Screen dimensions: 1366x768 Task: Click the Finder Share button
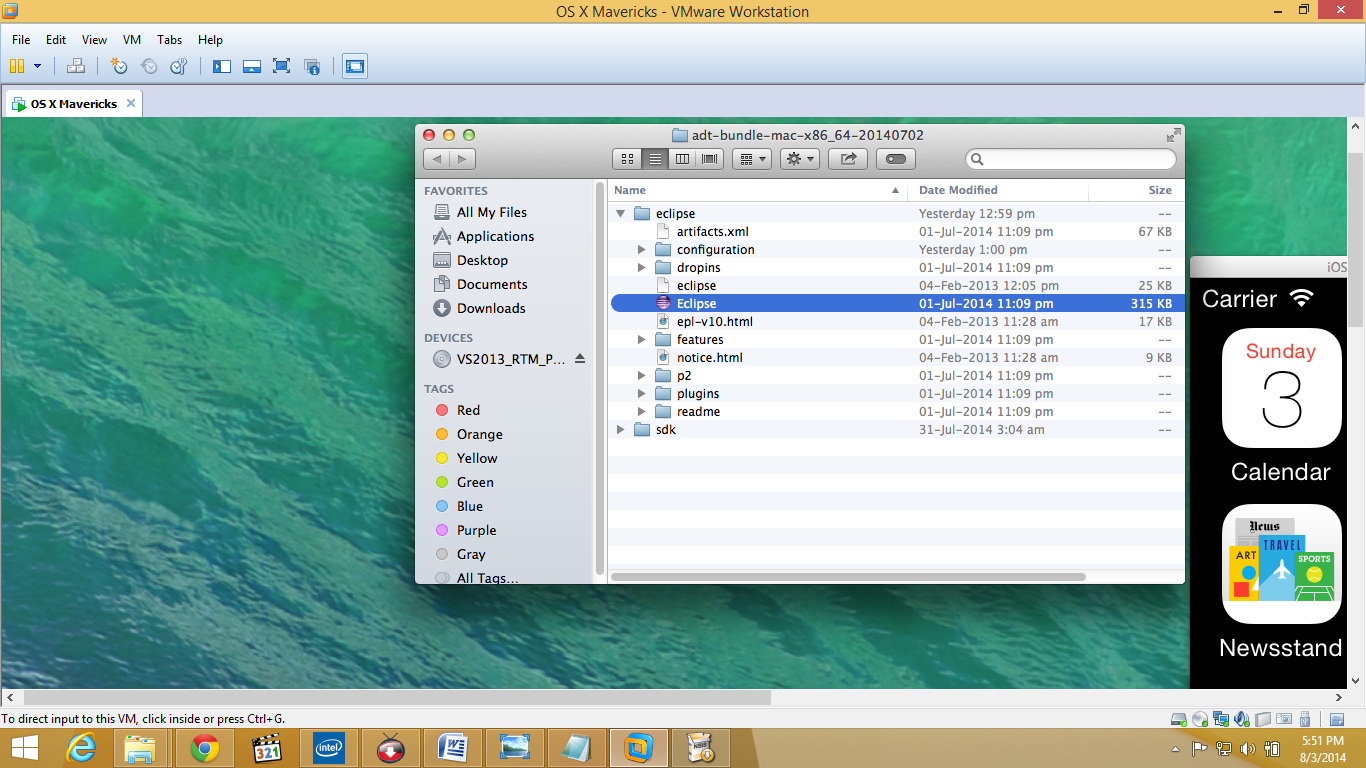848,159
